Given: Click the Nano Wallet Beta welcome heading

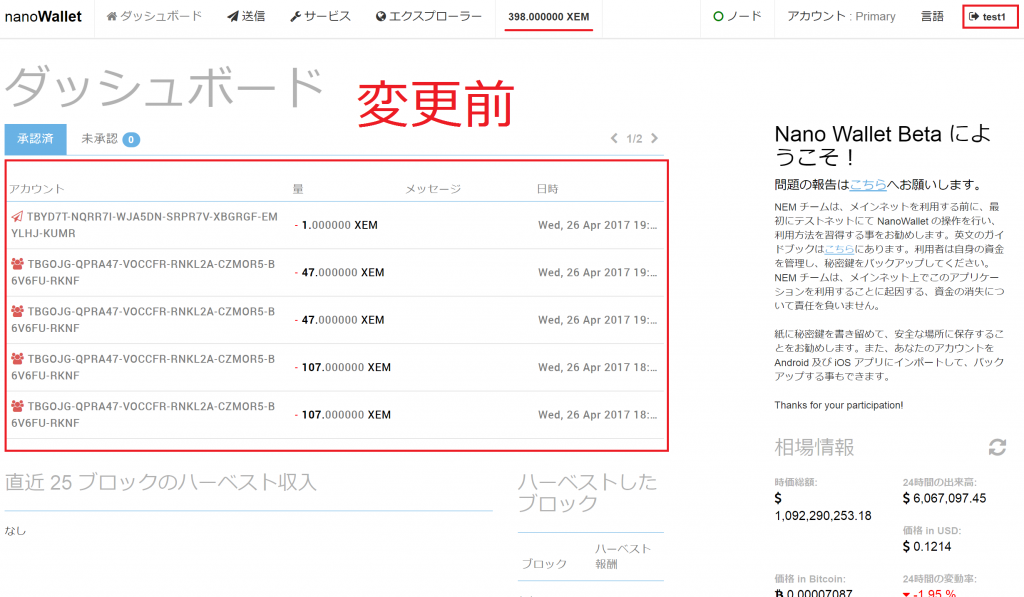Looking at the screenshot, I should [x=882, y=145].
